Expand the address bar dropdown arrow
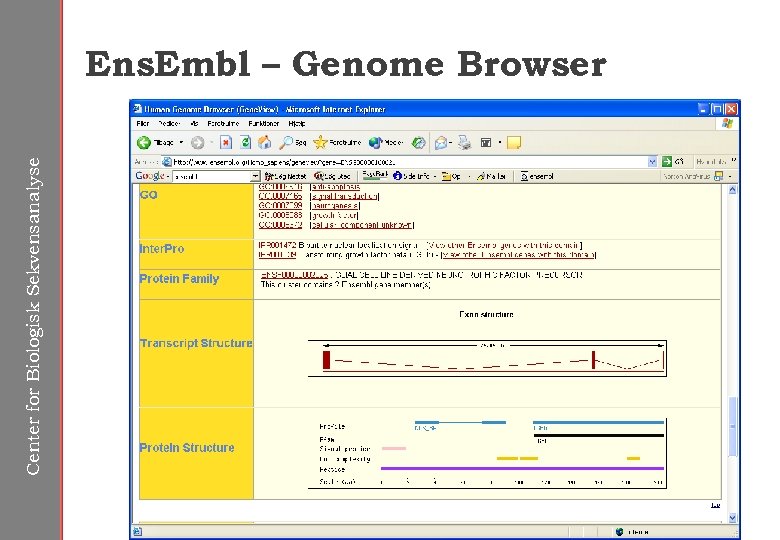The image size is (780, 540). tap(652, 162)
